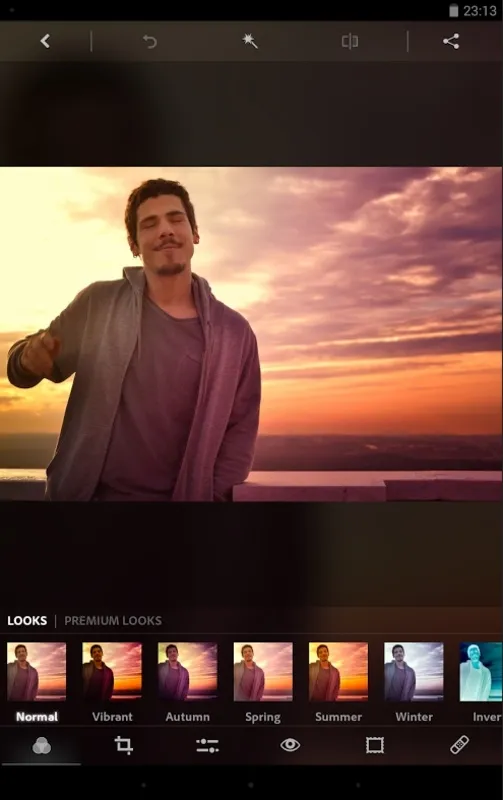
Task: Select the Spring look filter
Action: click(x=263, y=671)
